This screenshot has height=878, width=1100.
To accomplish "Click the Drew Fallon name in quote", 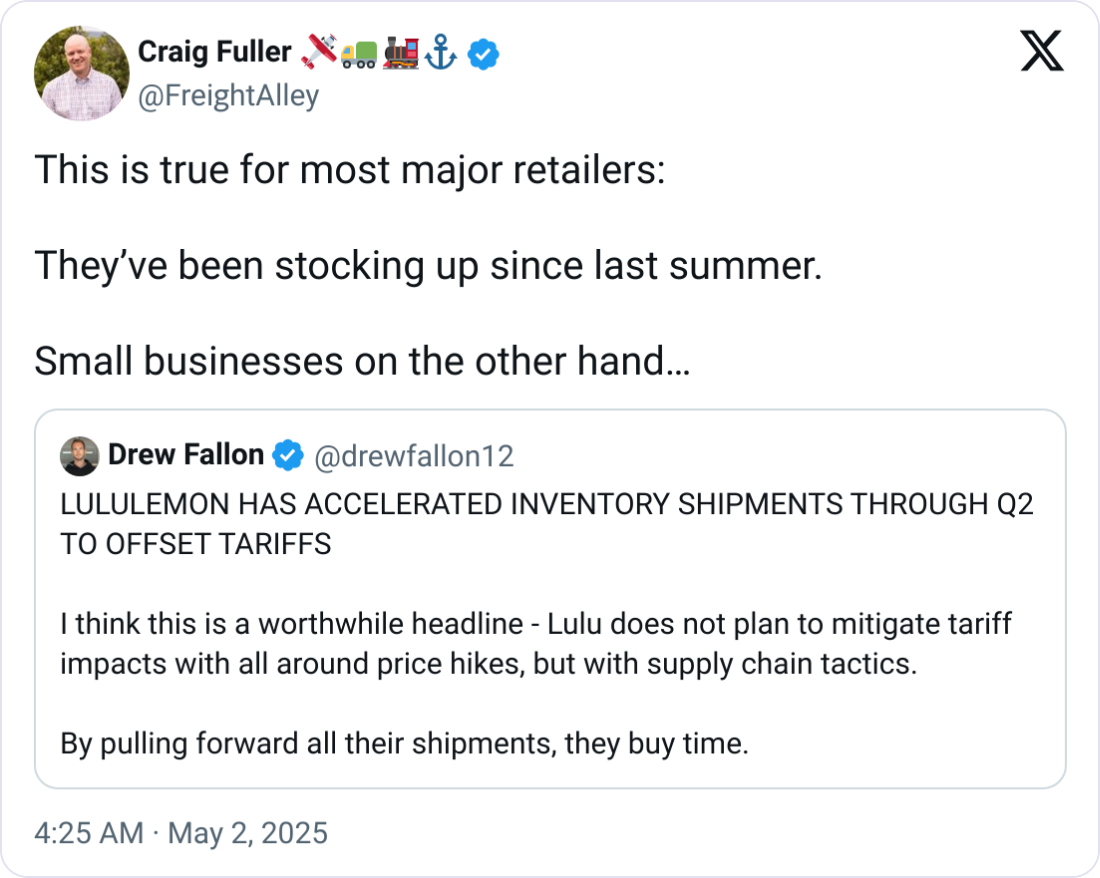I will click(185, 456).
